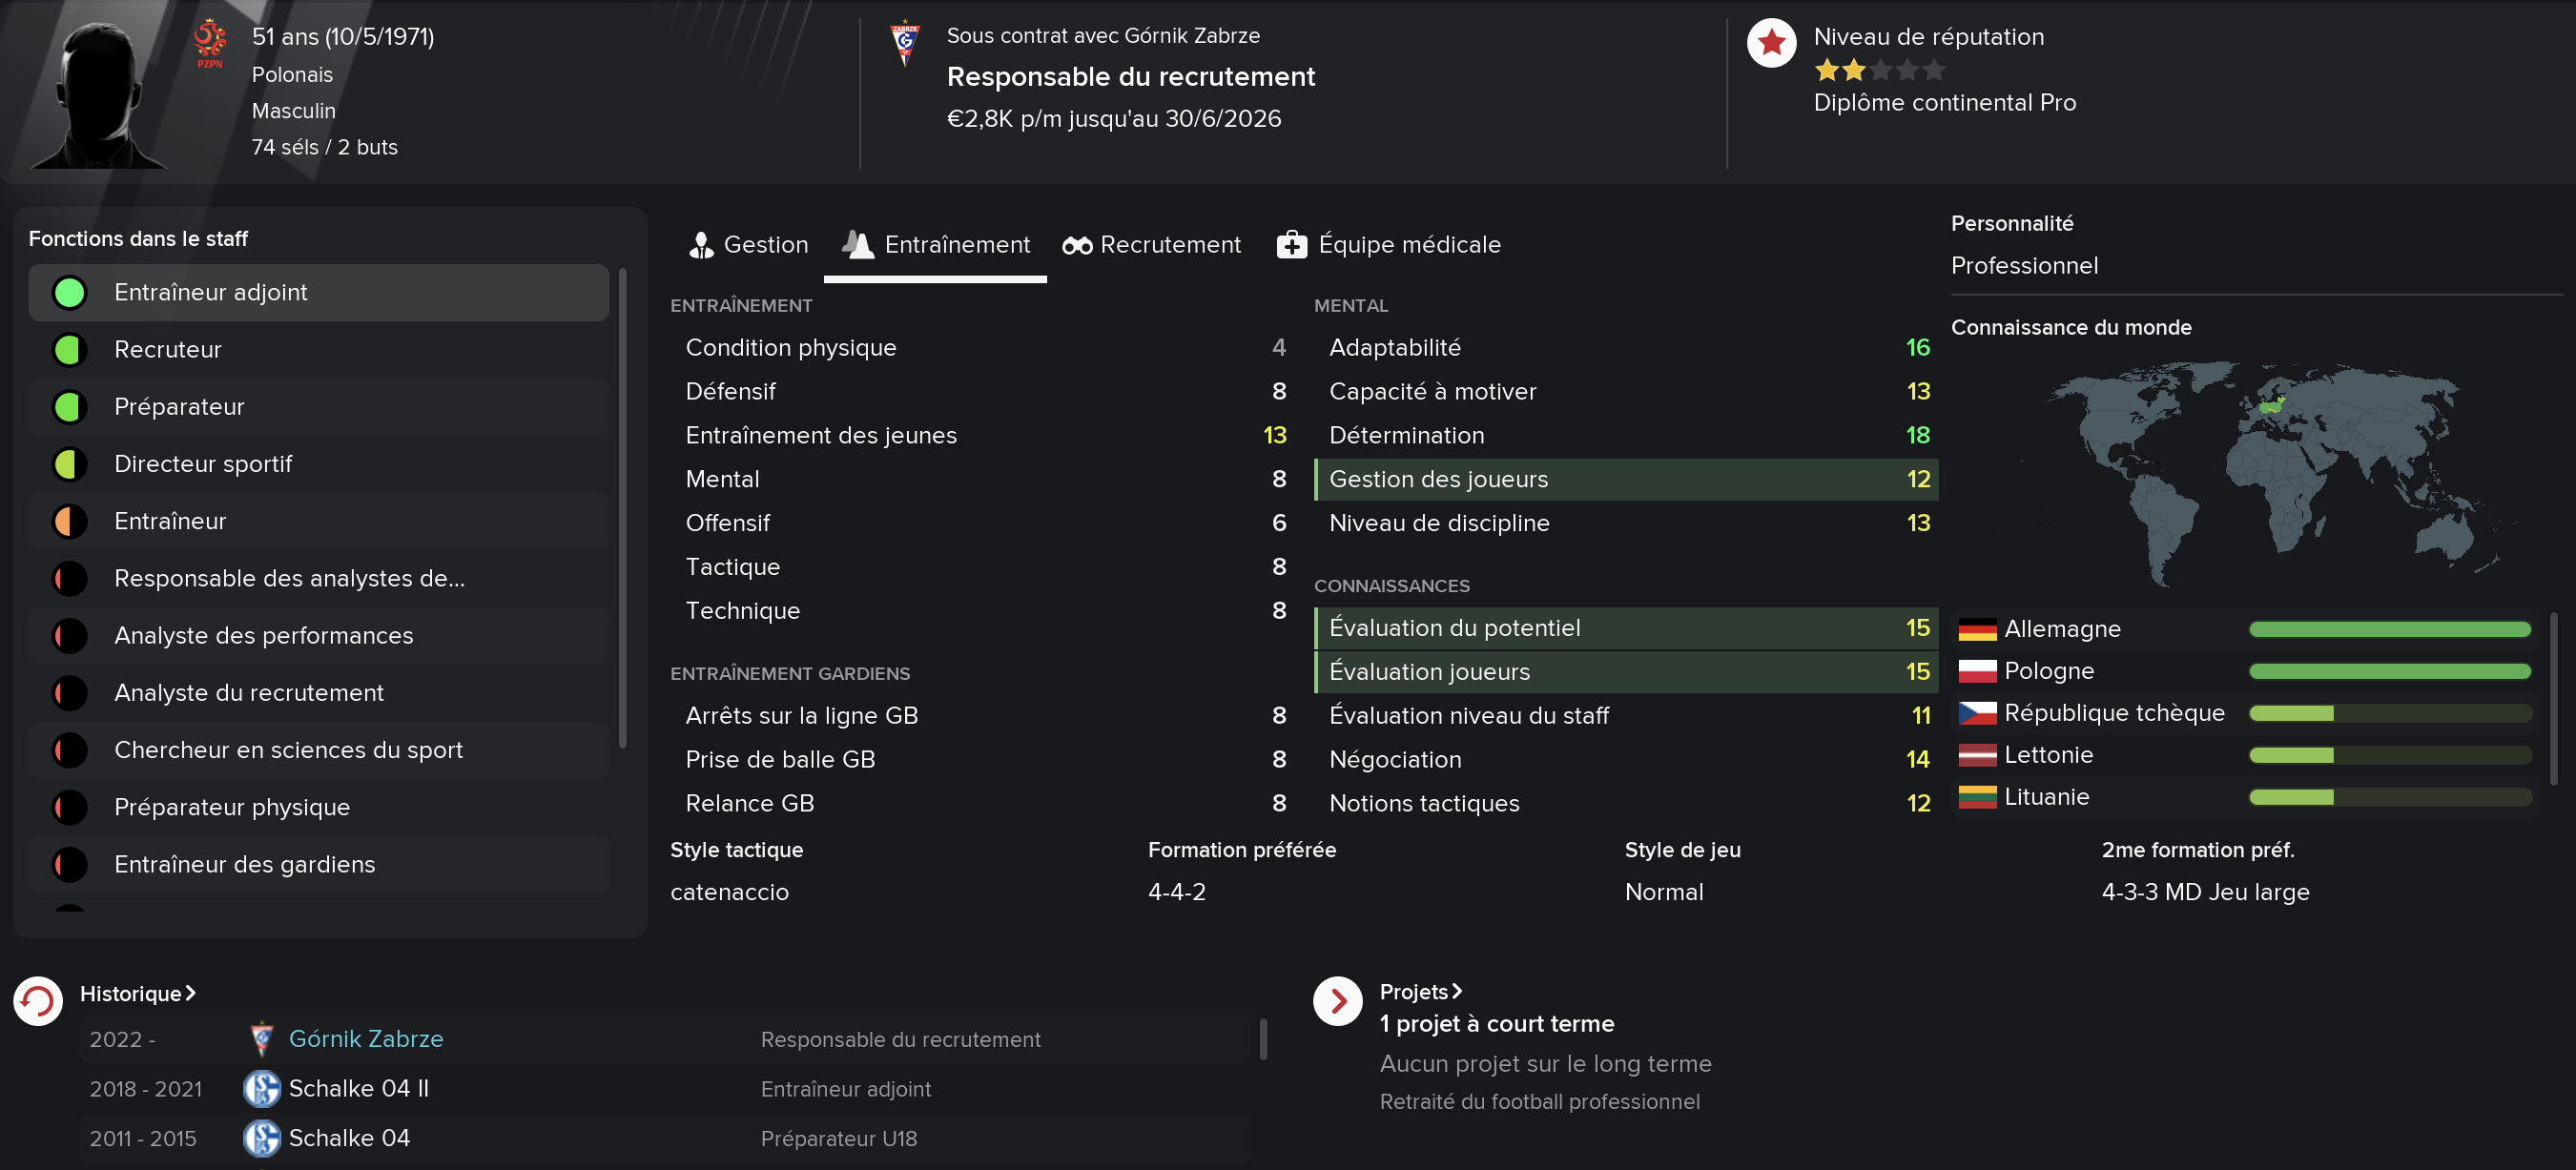Click the Polish federation PZPN logo
The image size is (2576, 1170).
coord(210,45)
